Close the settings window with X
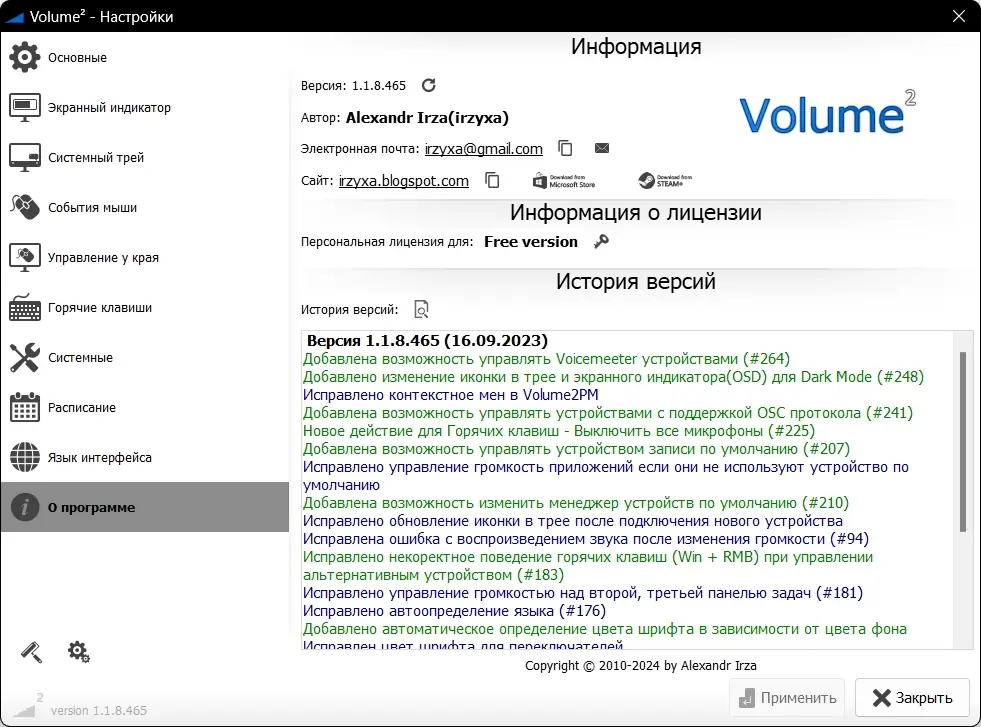This screenshot has height=727, width=981. [958, 16]
